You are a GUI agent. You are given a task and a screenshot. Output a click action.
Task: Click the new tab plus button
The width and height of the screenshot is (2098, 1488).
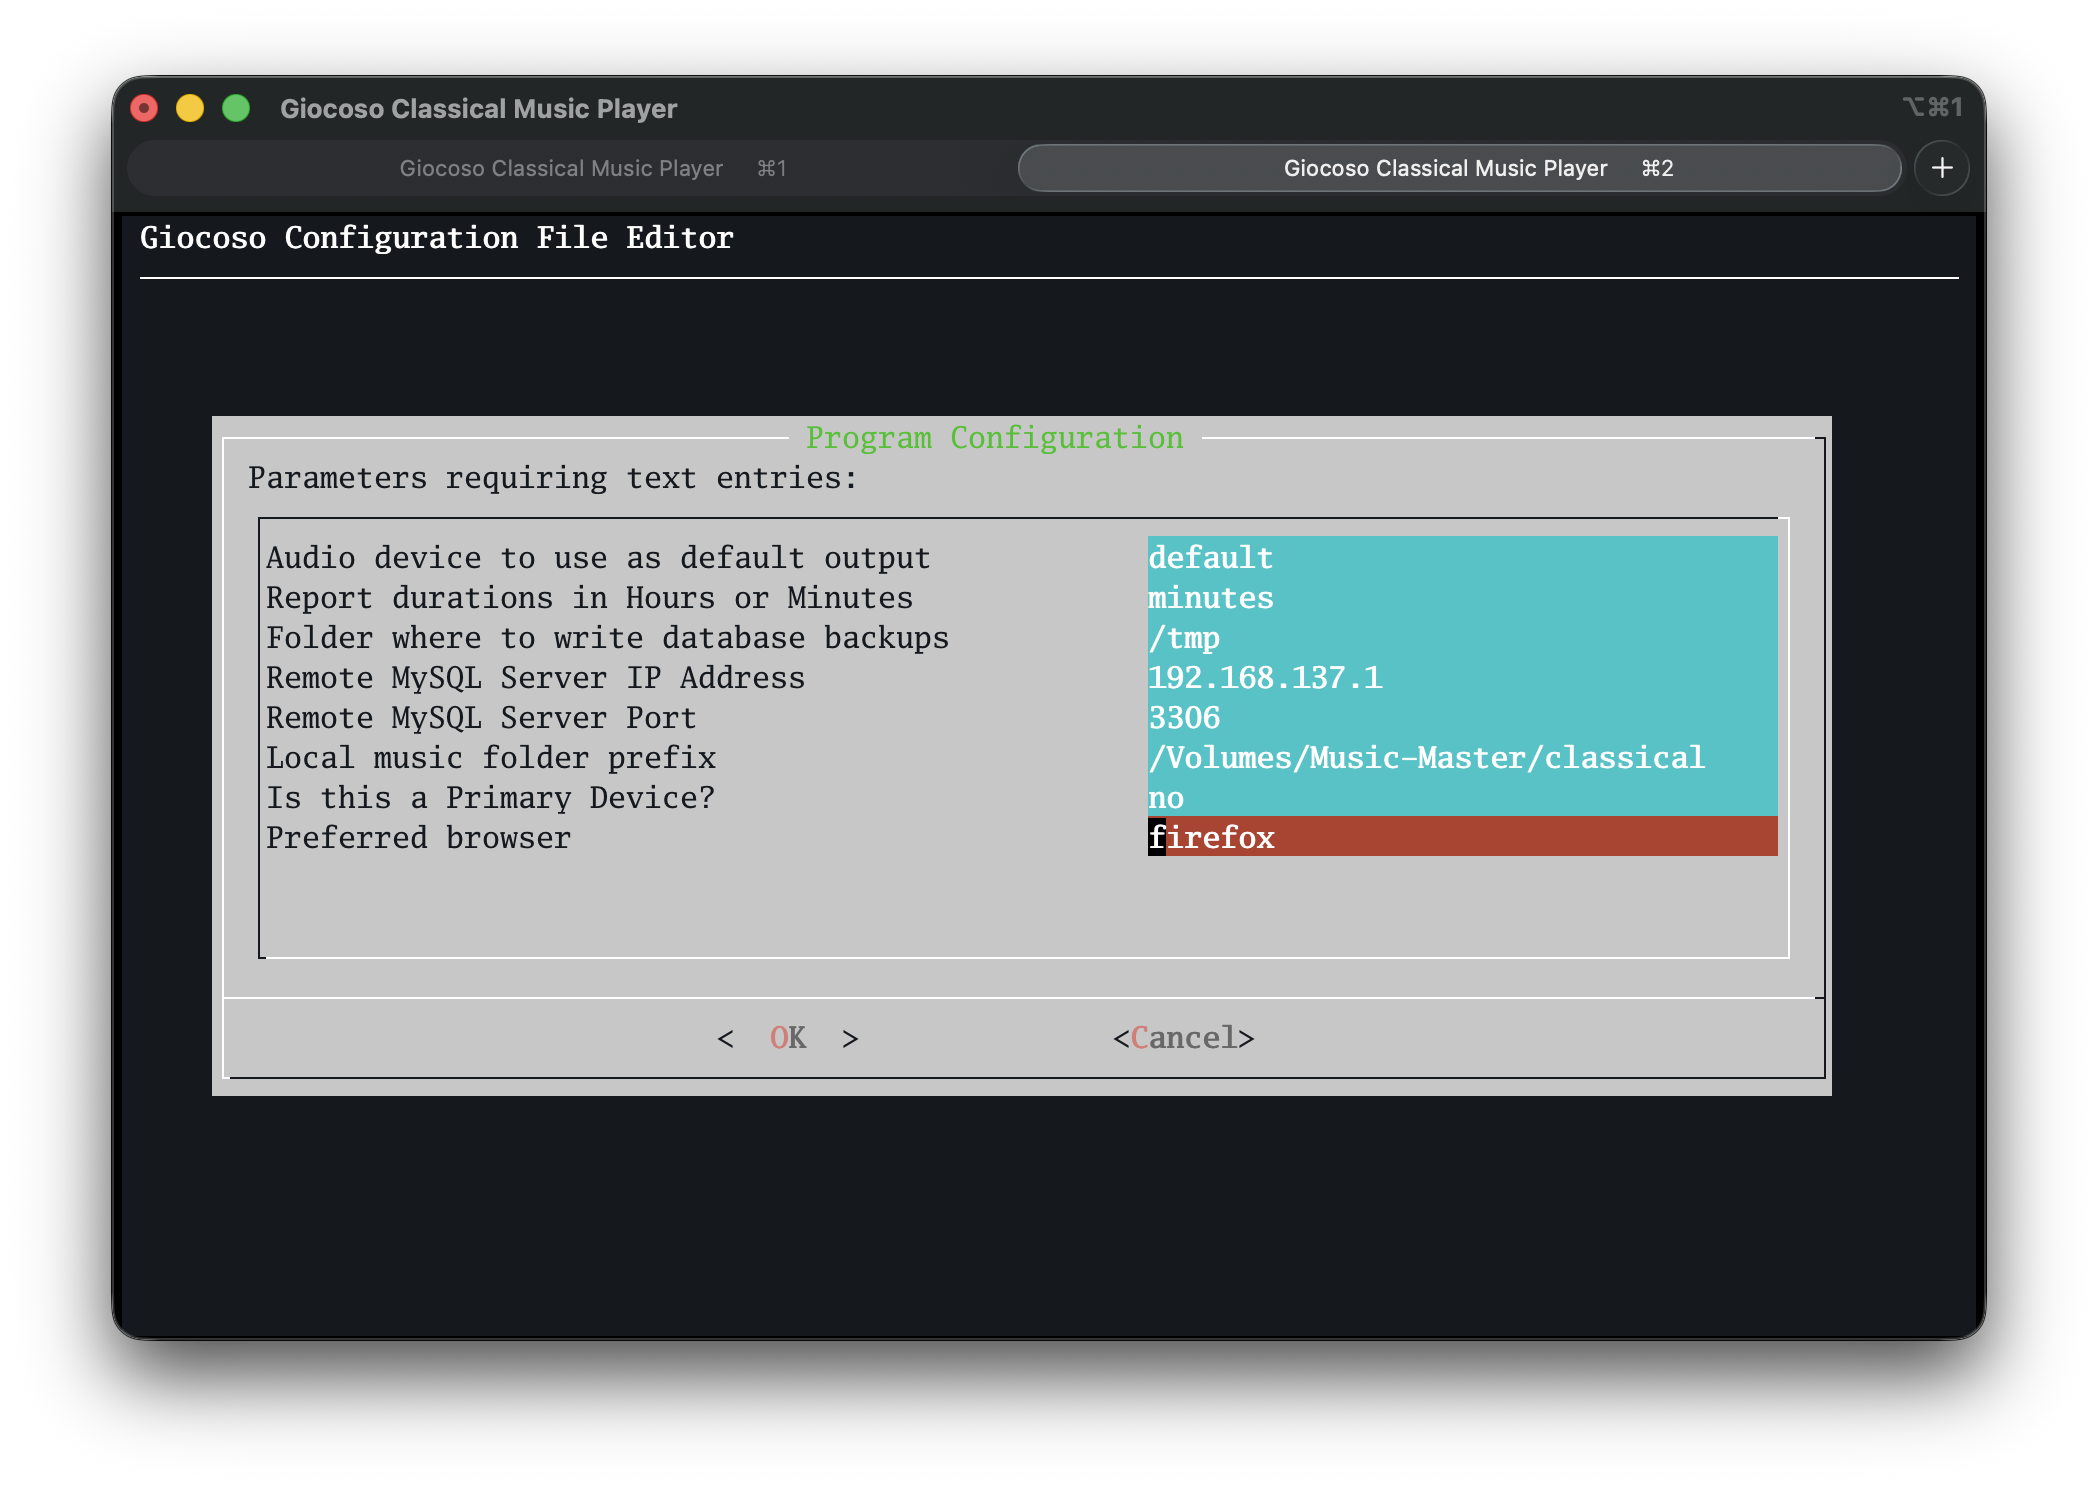click(x=1941, y=168)
